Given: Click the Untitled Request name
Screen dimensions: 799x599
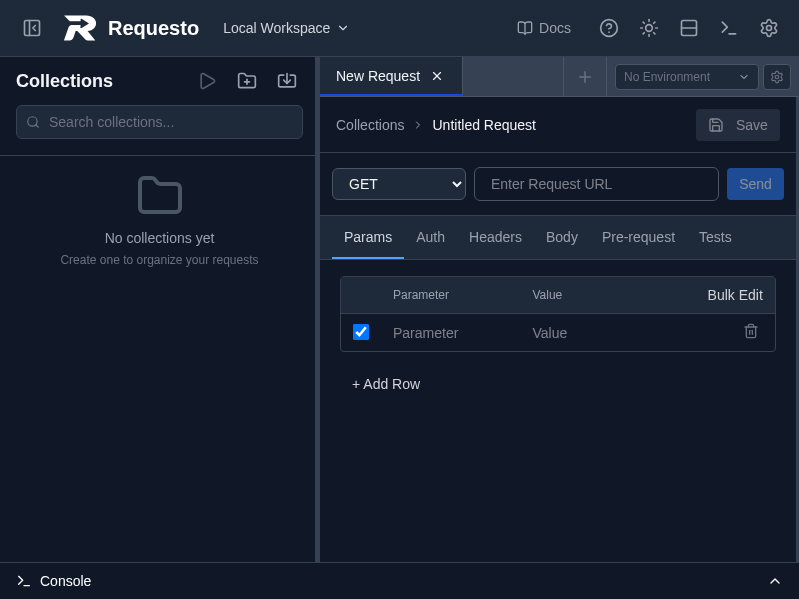Looking at the screenshot, I should 484,125.
